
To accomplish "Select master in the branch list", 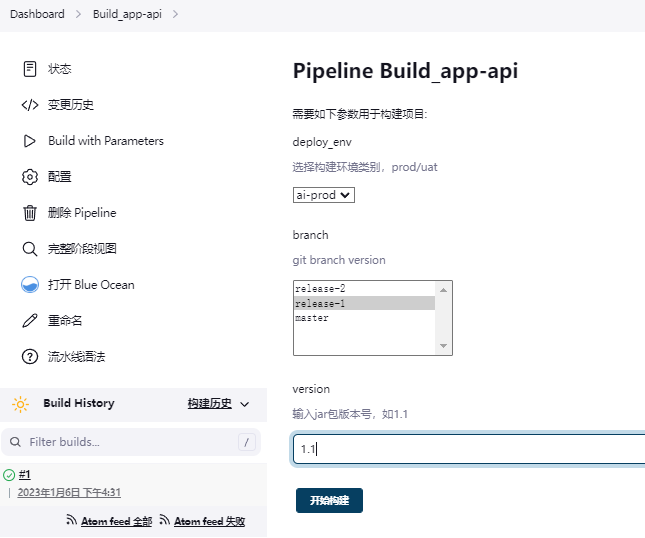I will 364,318.
